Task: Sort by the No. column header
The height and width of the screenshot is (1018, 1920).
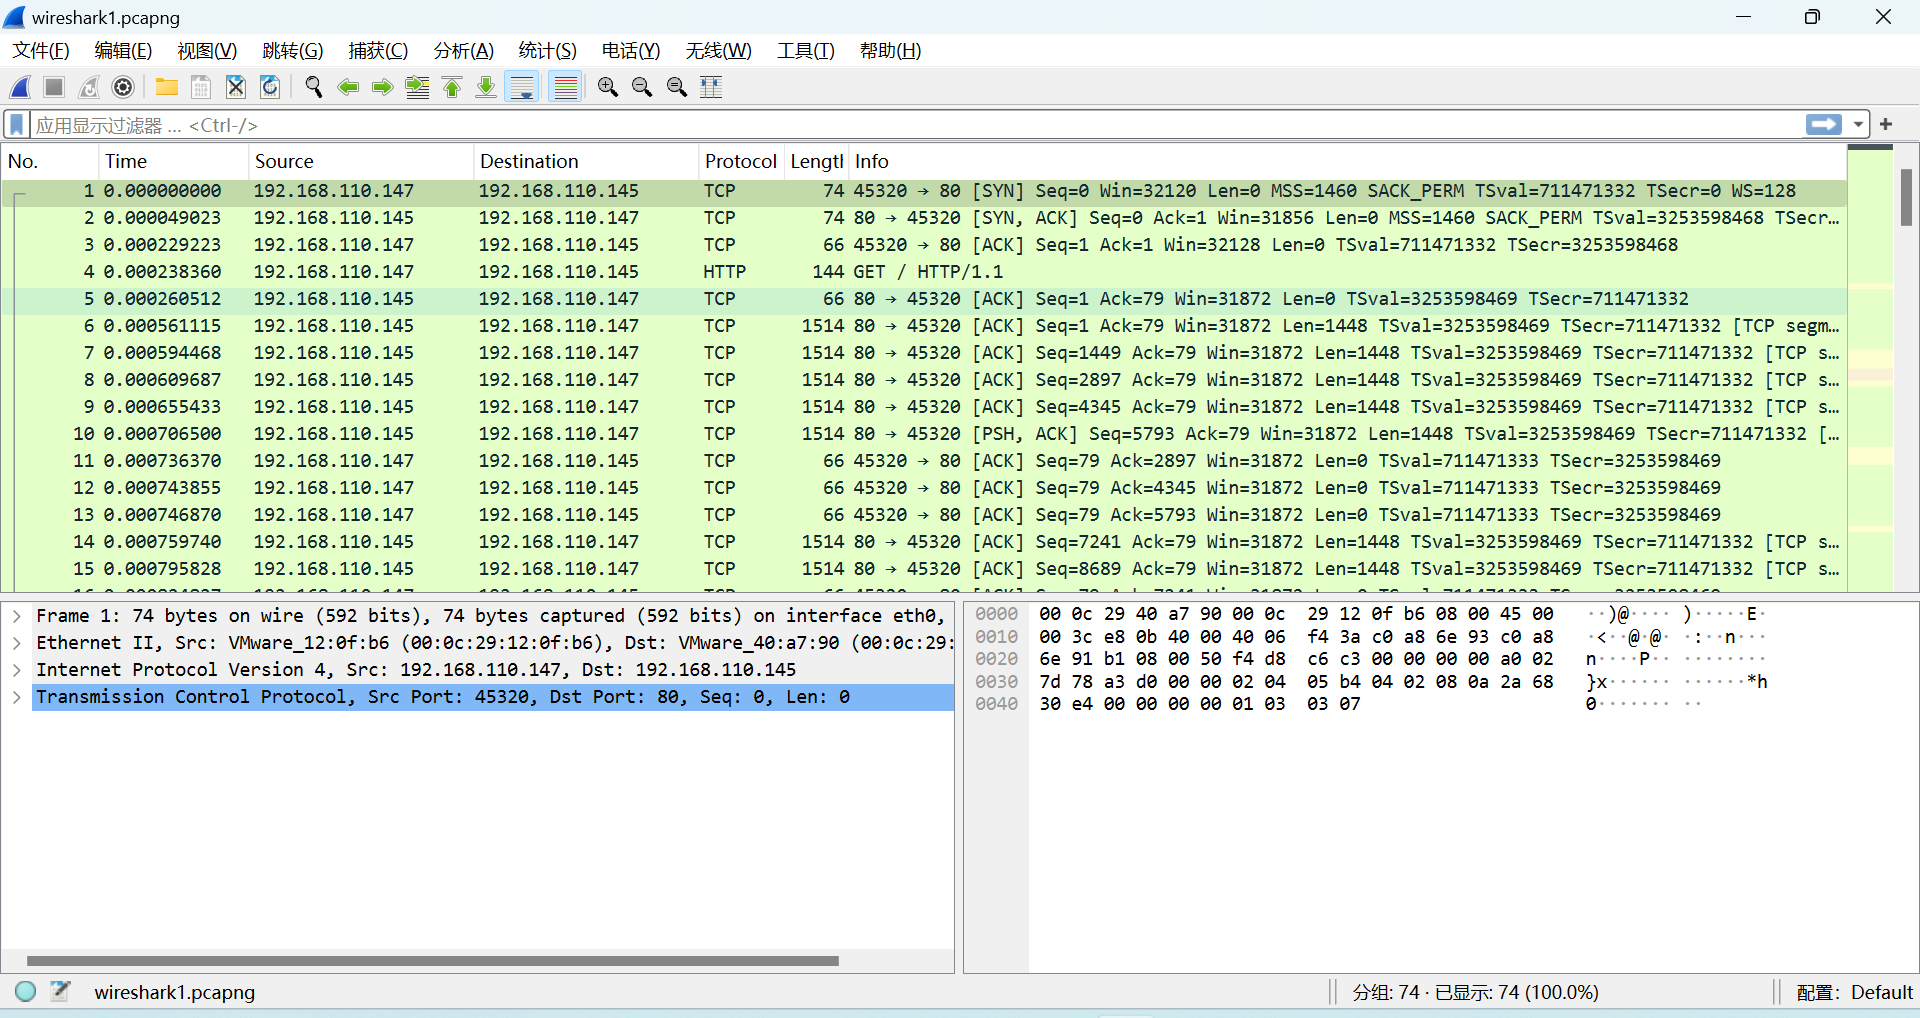Action: point(50,161)
